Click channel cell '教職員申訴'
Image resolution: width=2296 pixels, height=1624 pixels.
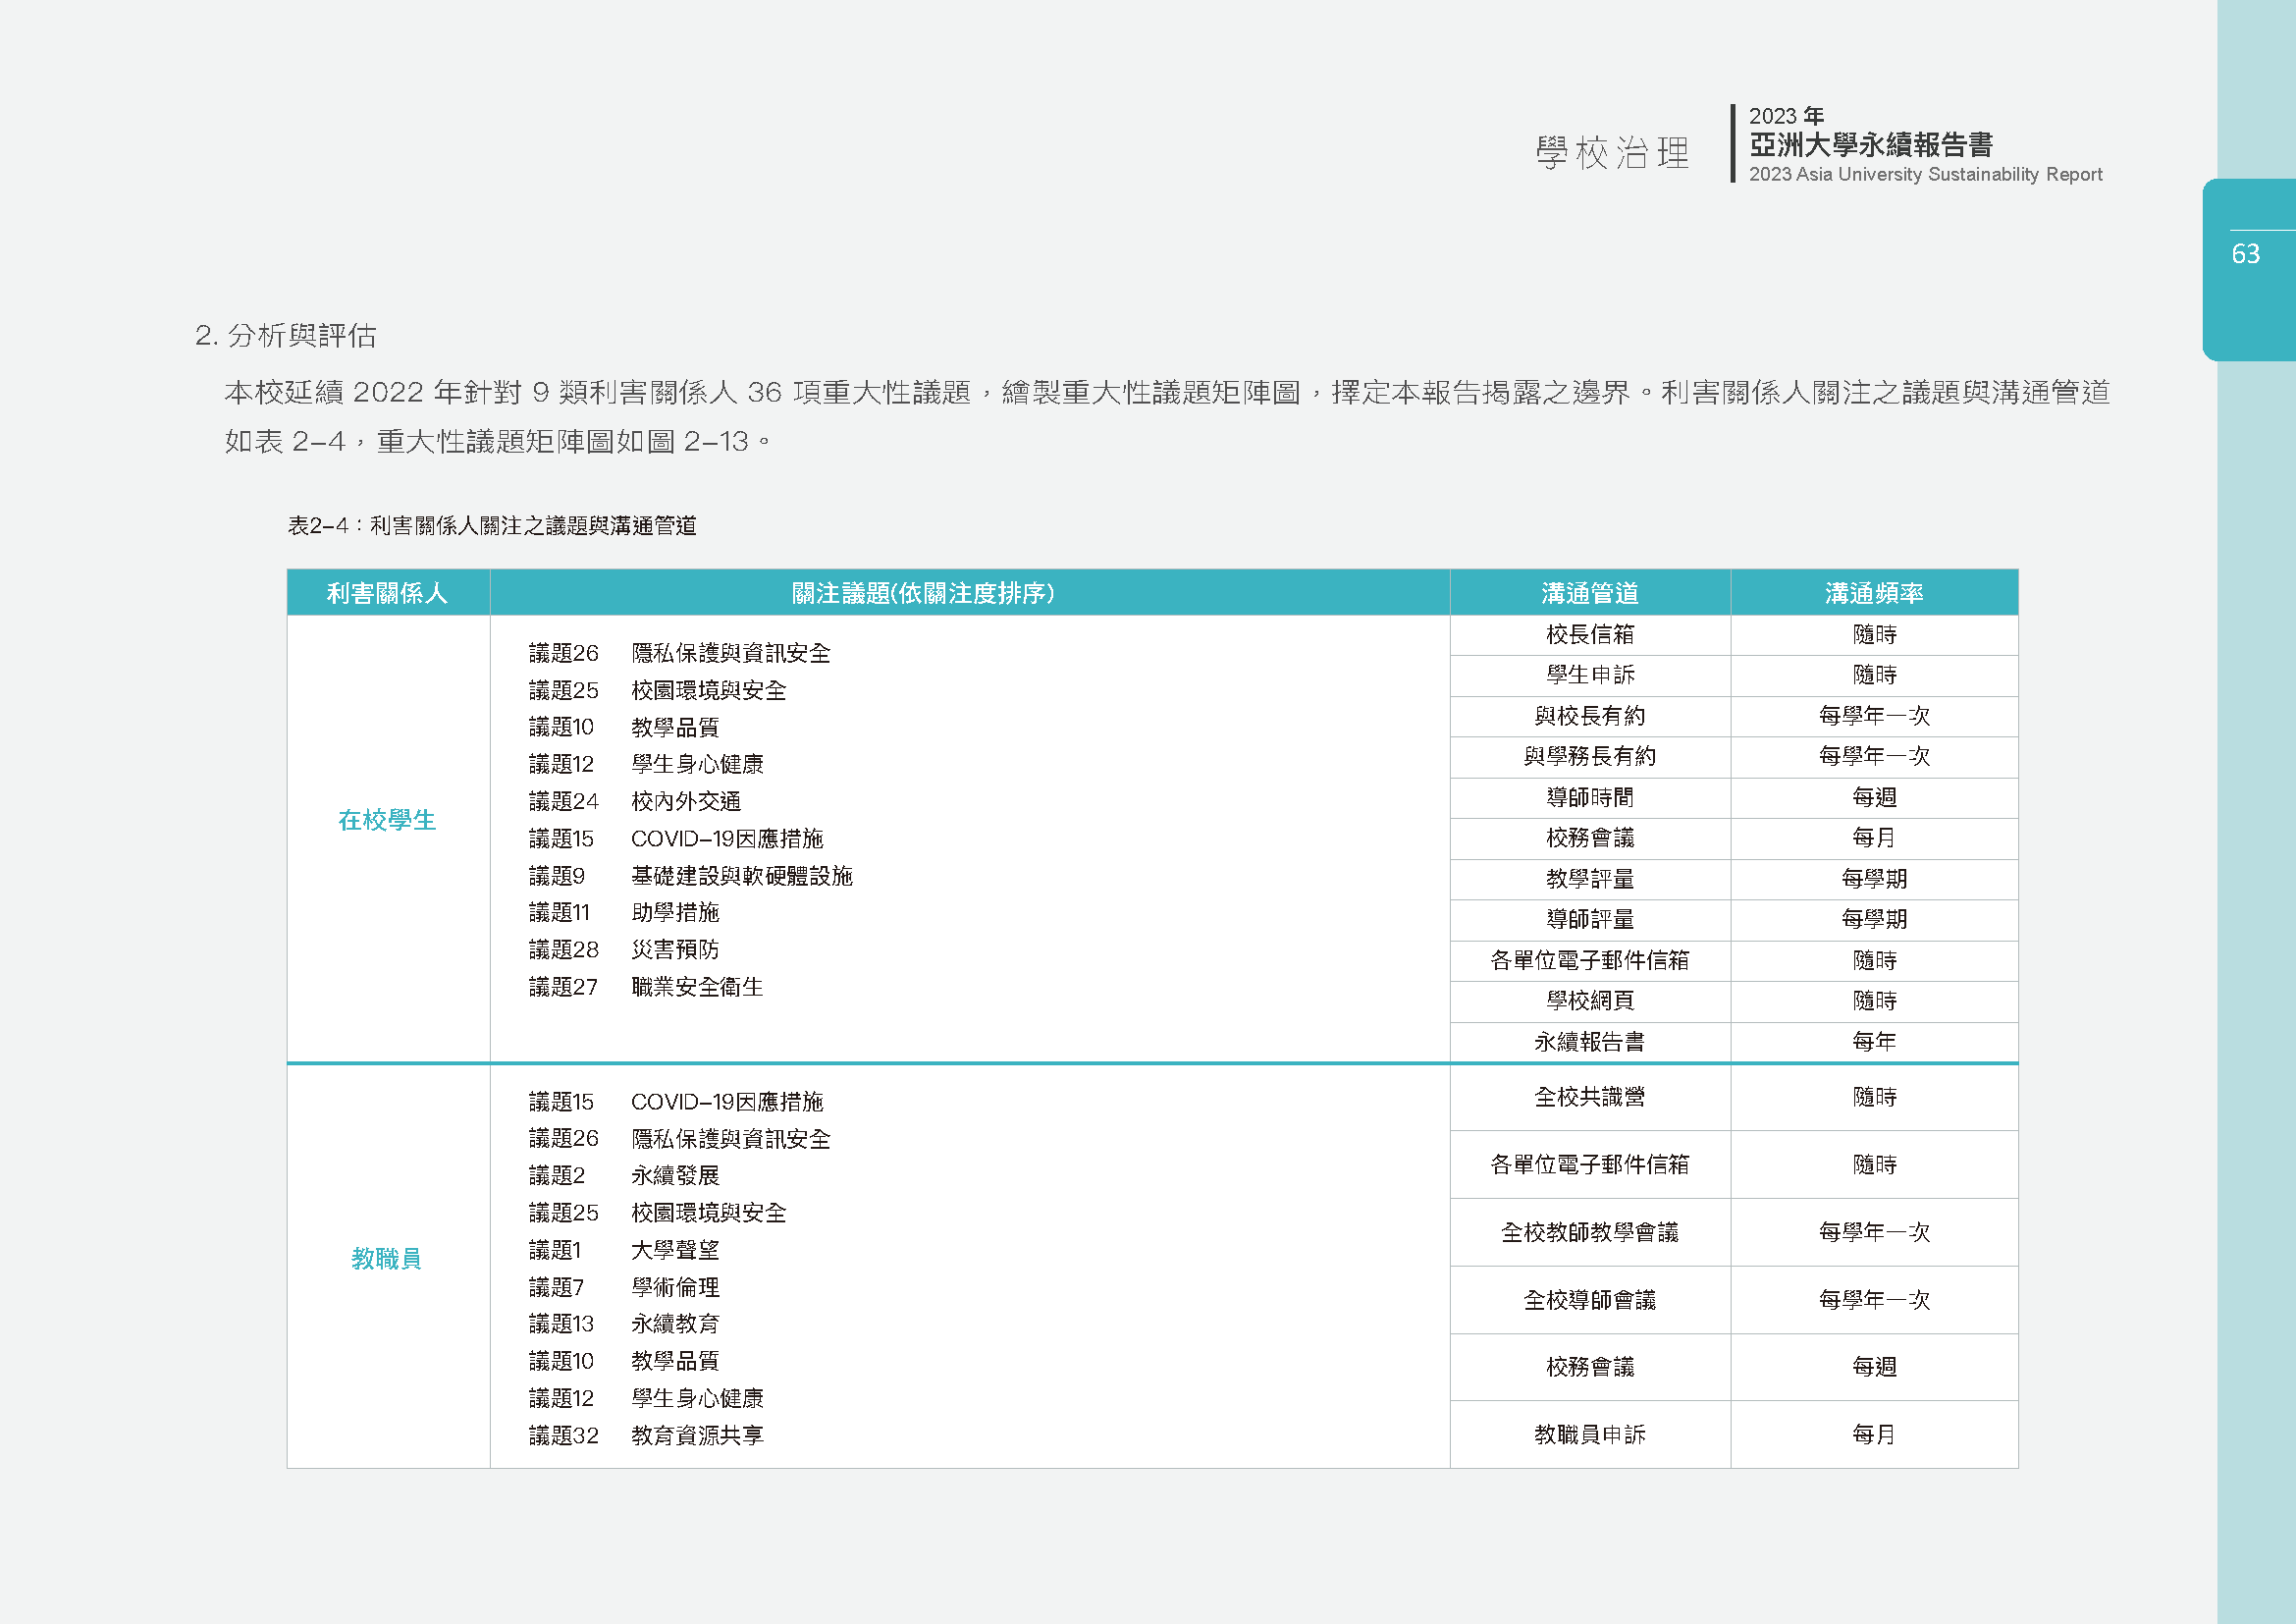(x=1590, y=1435)
